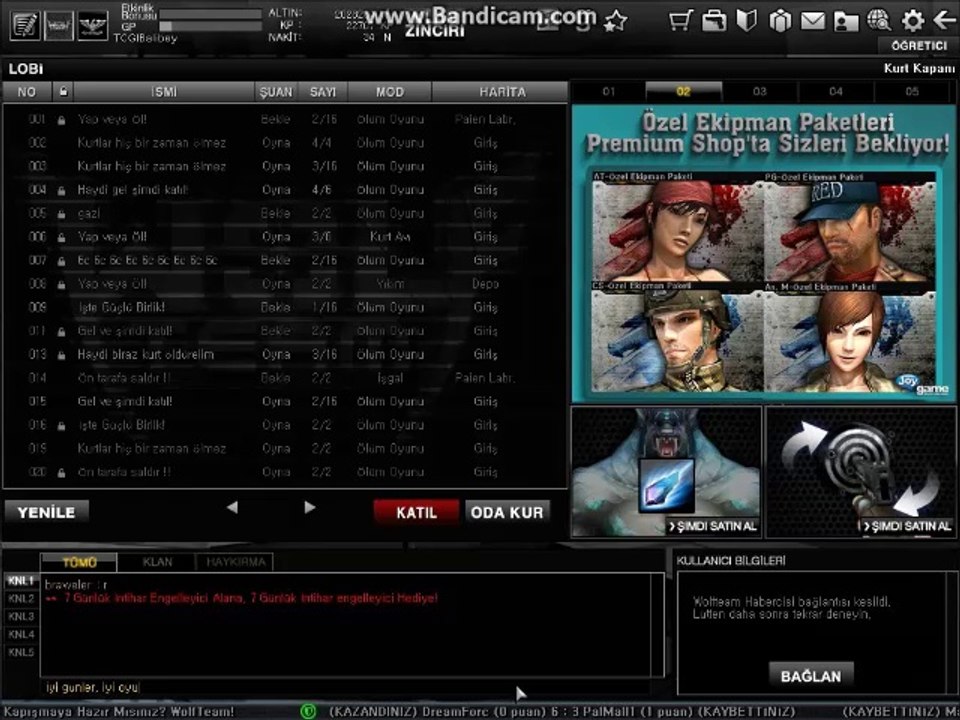Select room 005 'gazi'
The width and height of the screenshot is (960, 720).
285,213
